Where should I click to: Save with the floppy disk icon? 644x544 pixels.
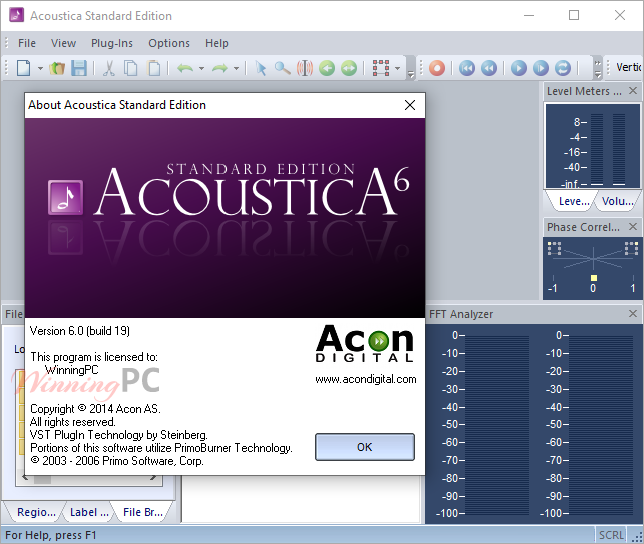point(79,68)
